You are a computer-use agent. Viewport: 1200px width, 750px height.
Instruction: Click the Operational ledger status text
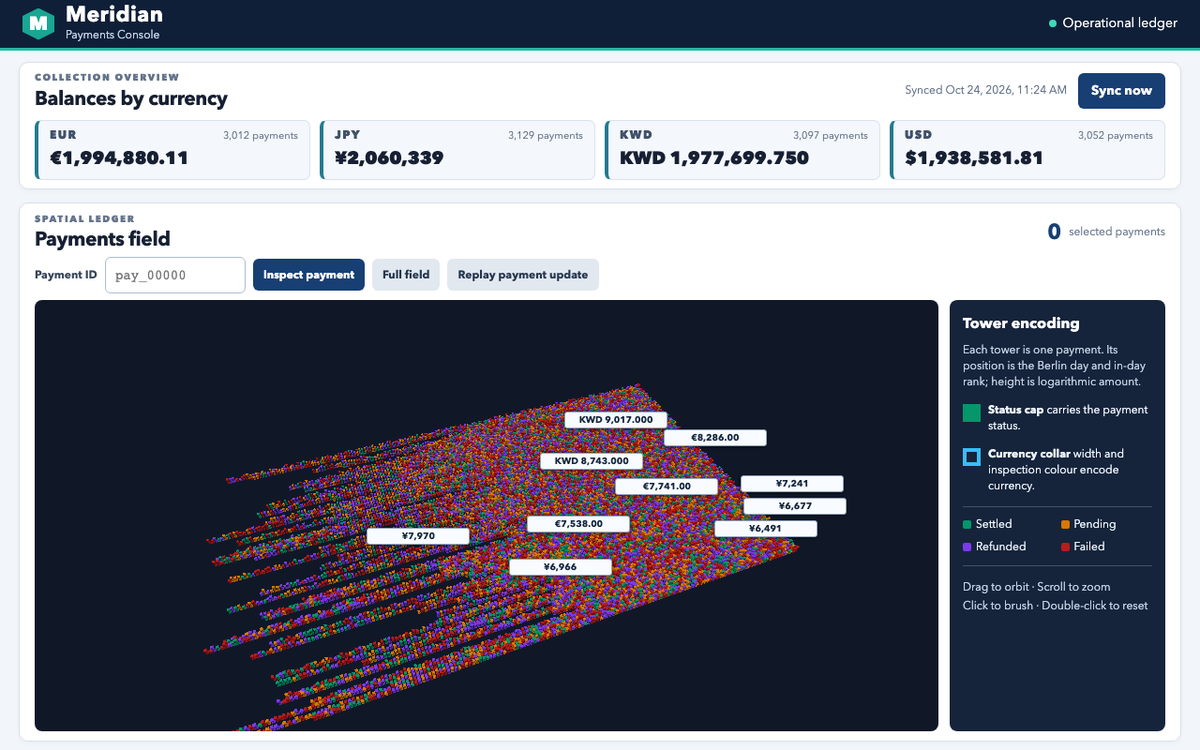coord(1120,23)
